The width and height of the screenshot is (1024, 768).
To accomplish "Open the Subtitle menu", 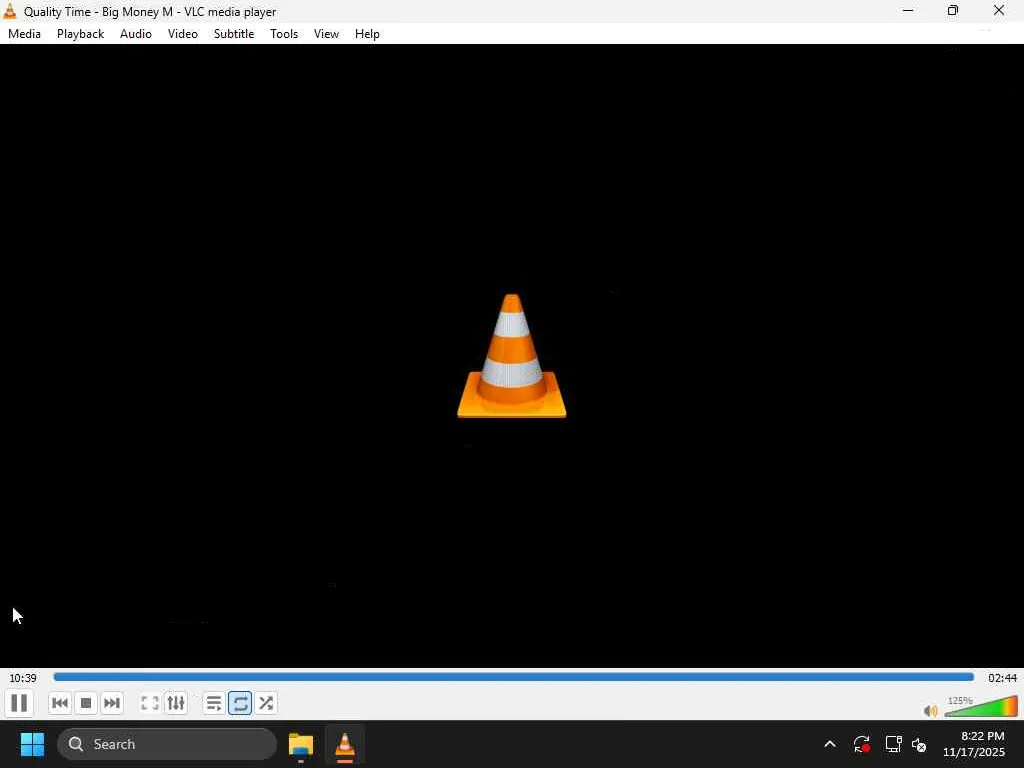I will (x=234, y=34).
